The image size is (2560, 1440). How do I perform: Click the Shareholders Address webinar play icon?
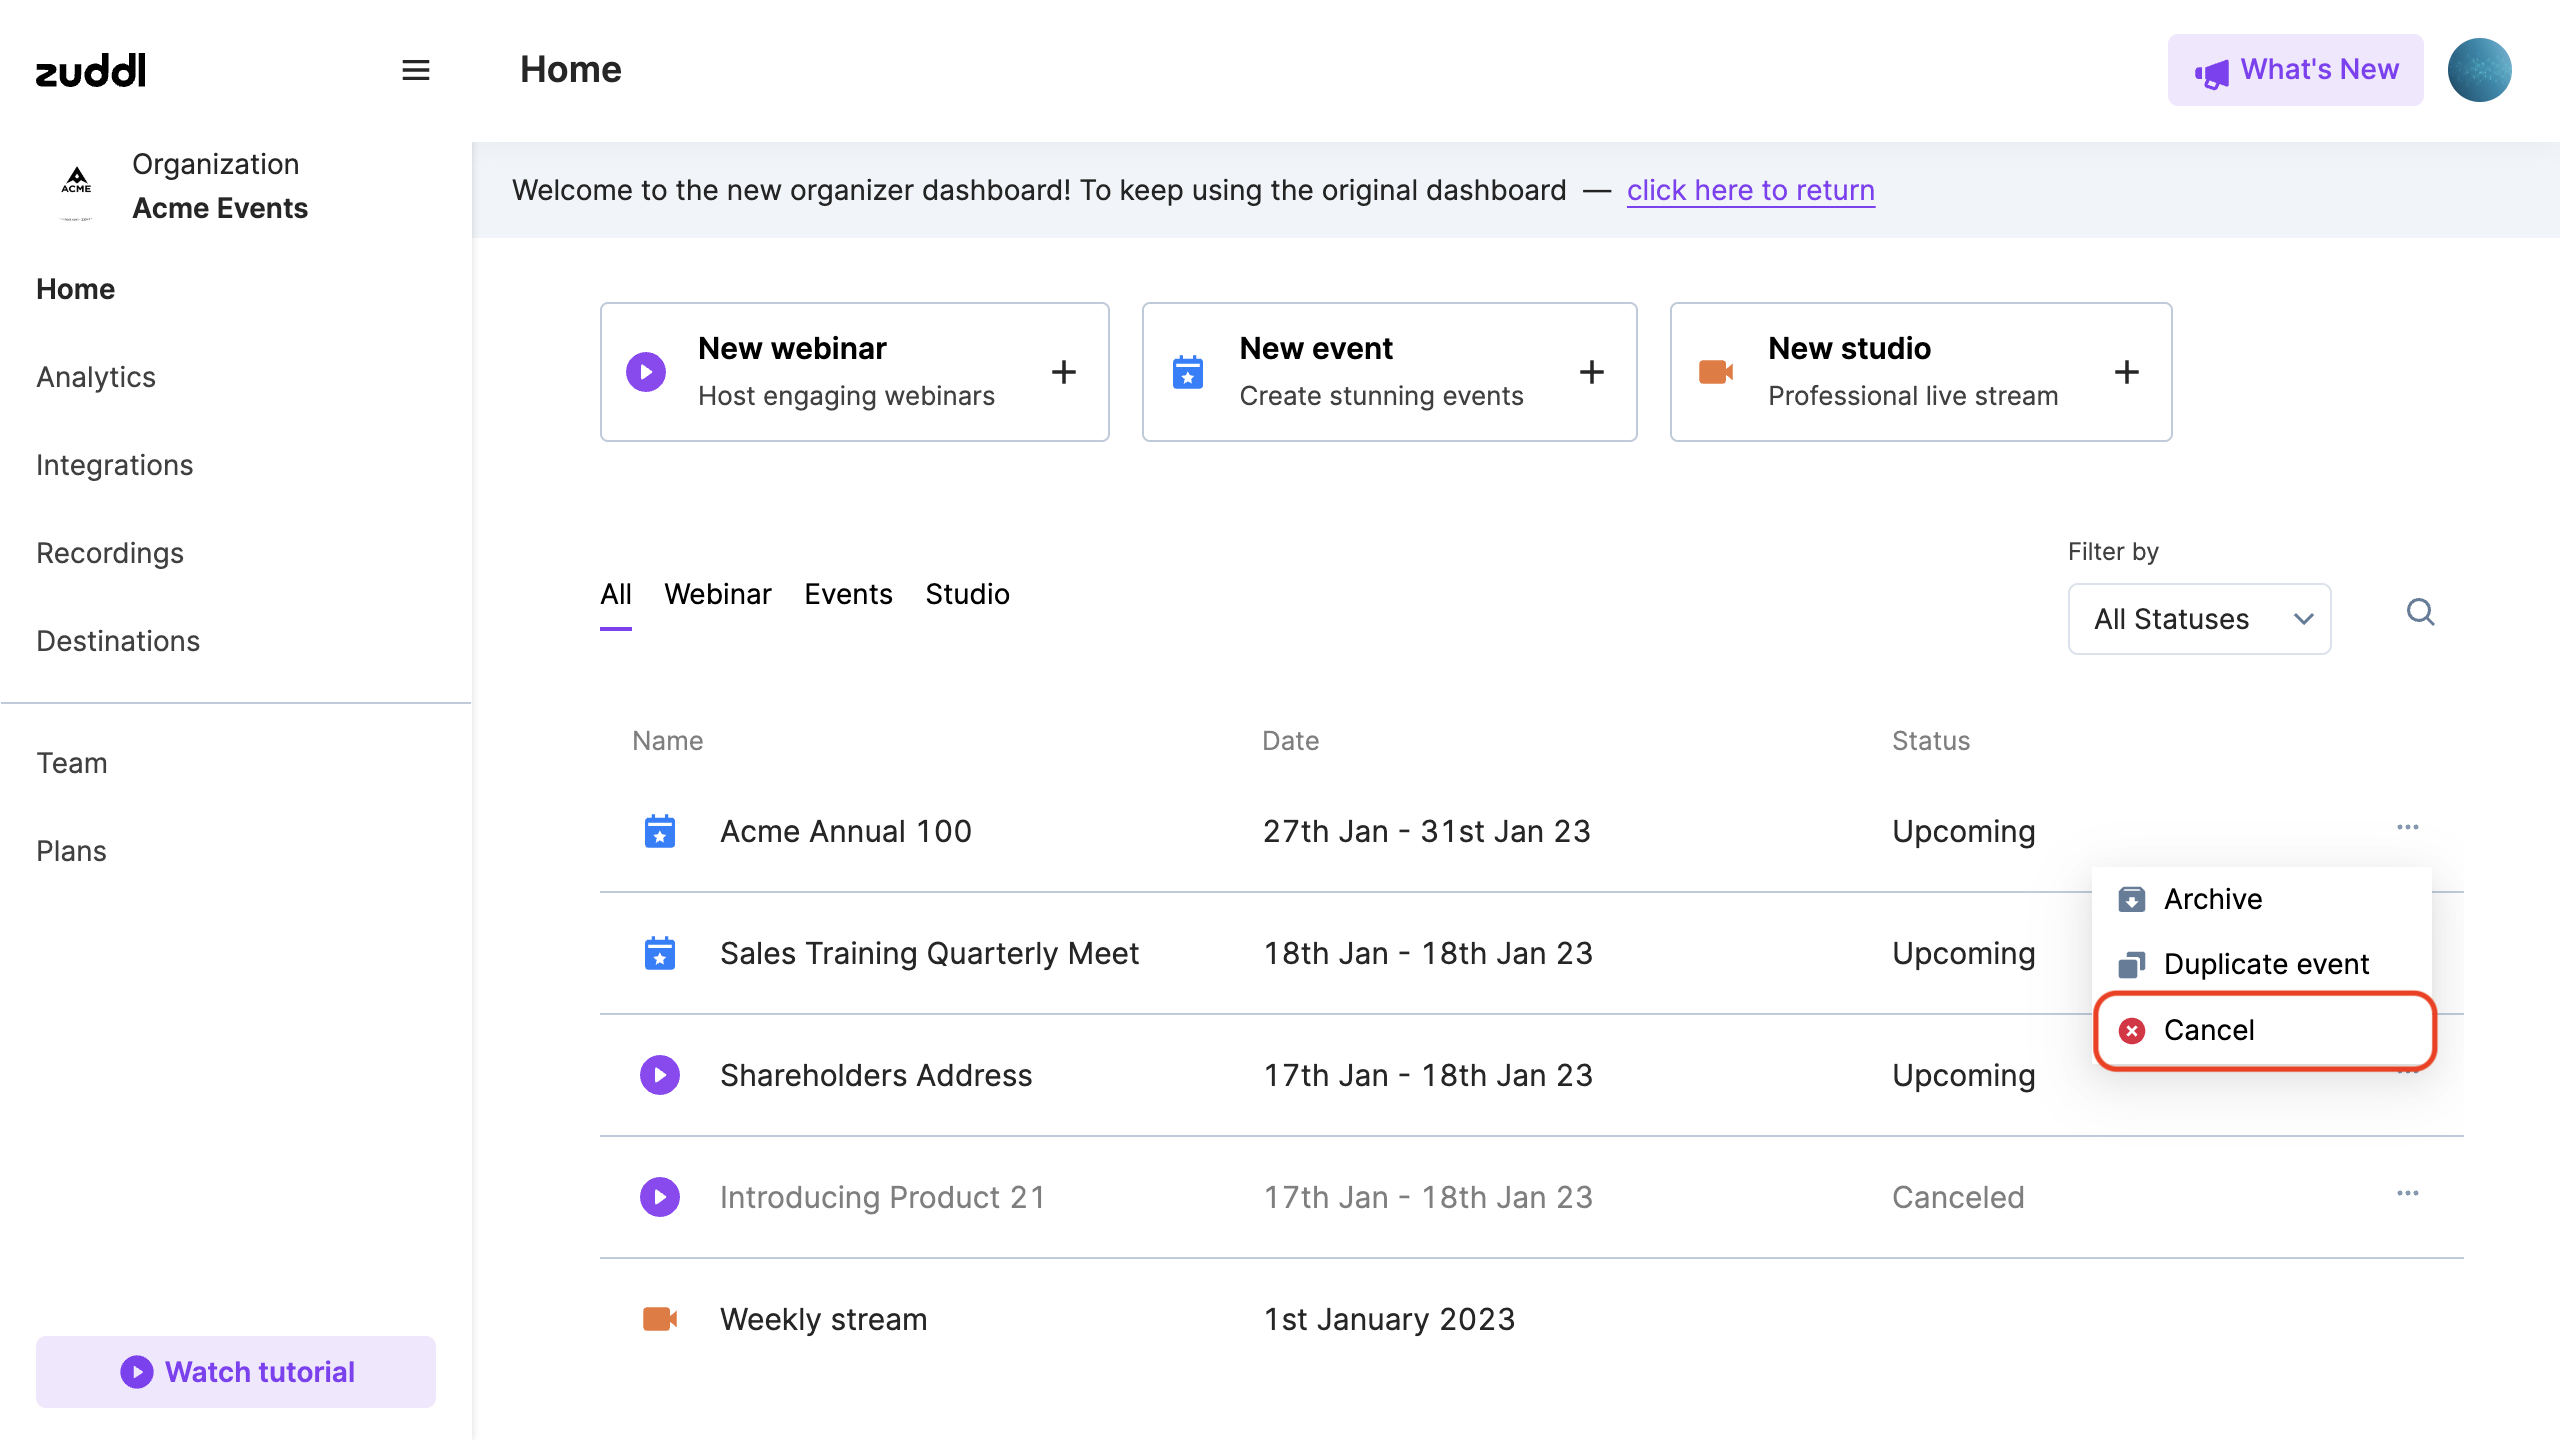(660, 1075)
